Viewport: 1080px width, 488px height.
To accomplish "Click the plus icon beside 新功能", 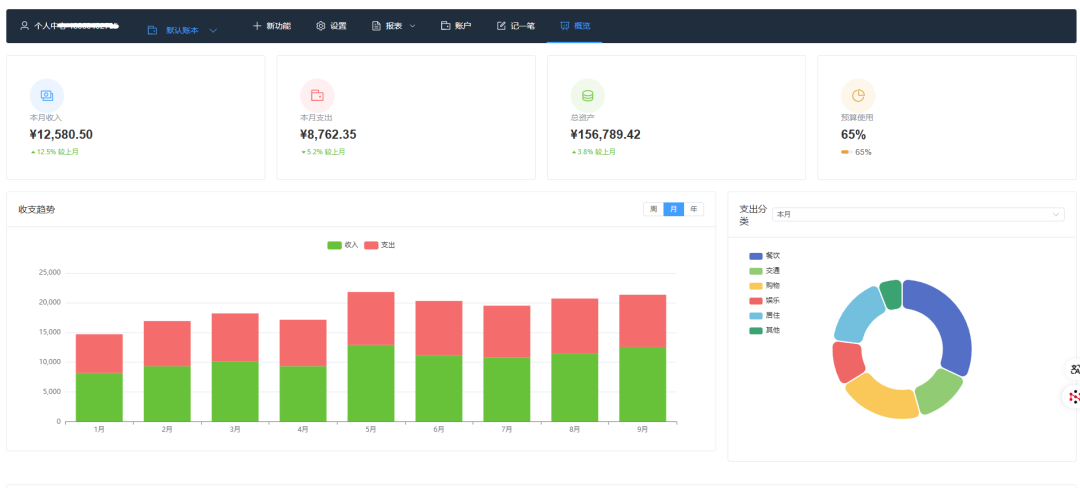I will coord(257,26).
